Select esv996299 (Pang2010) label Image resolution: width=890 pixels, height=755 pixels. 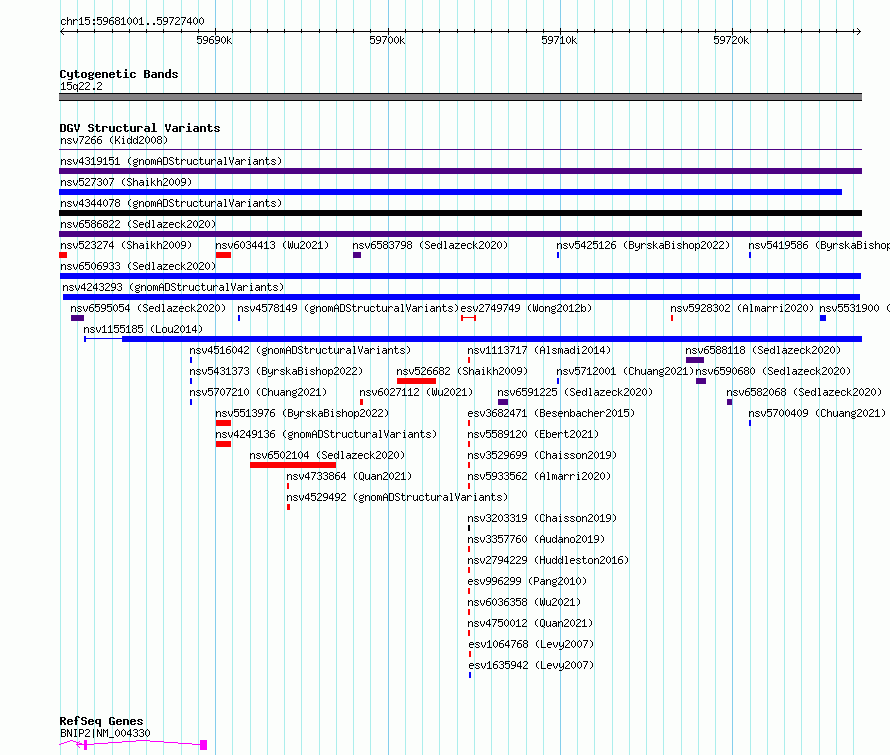[x=527, y=581]
